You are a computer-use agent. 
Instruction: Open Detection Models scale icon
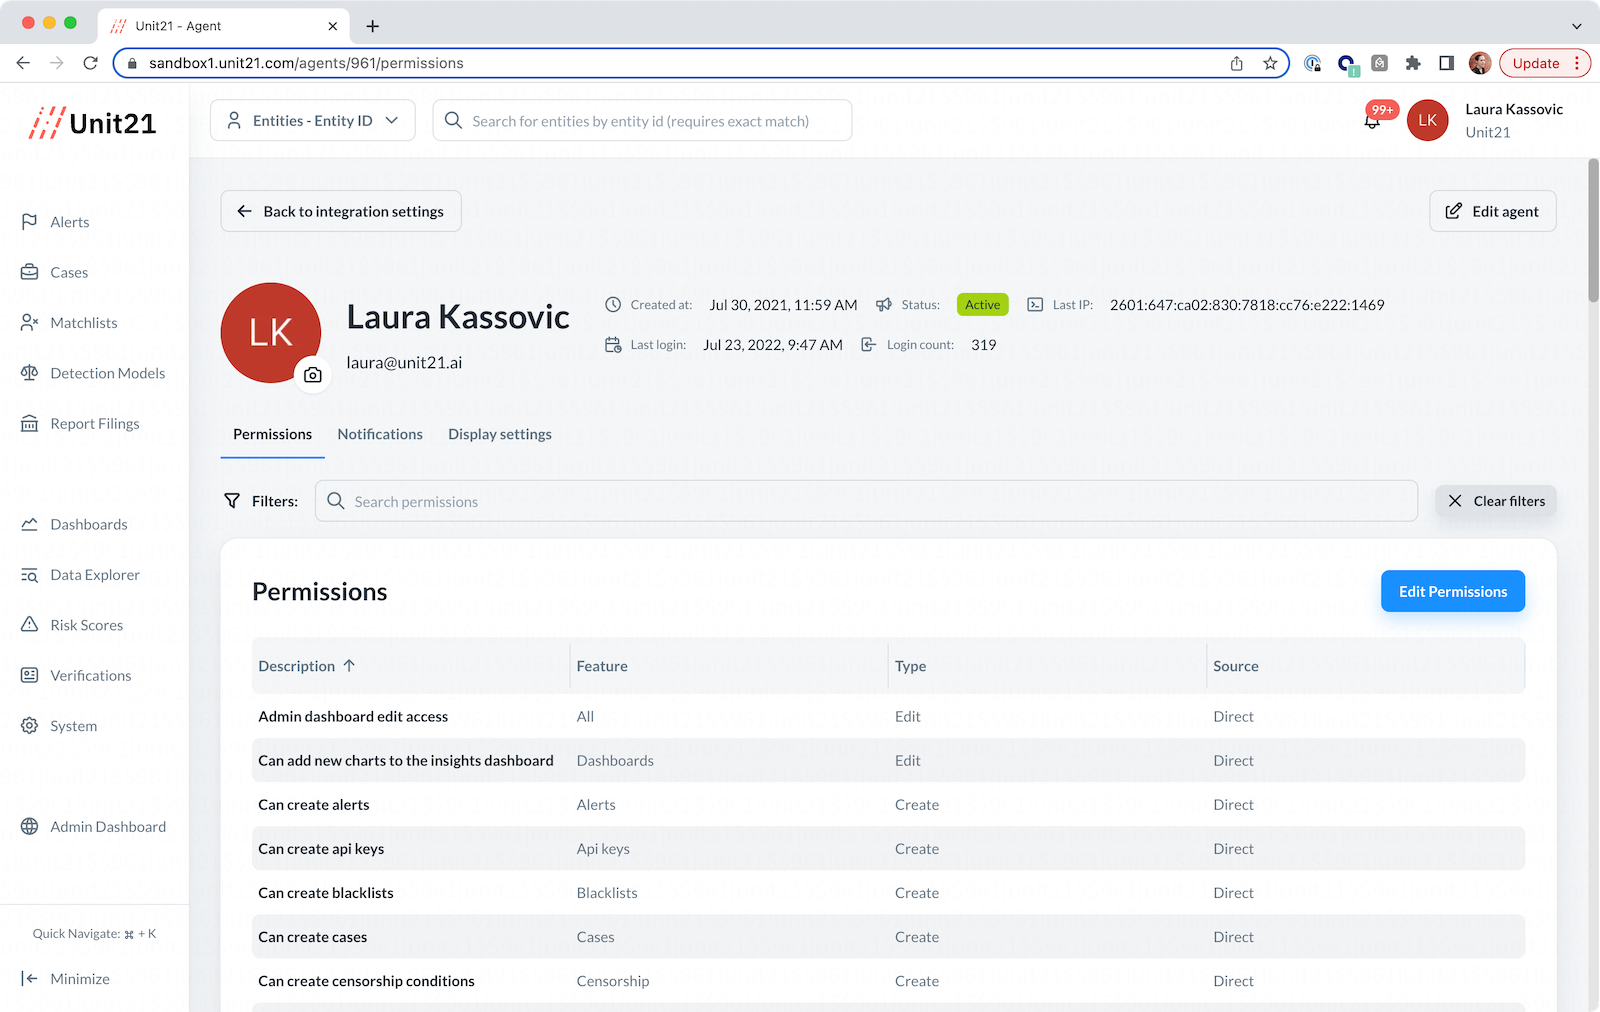coord(30,373)
